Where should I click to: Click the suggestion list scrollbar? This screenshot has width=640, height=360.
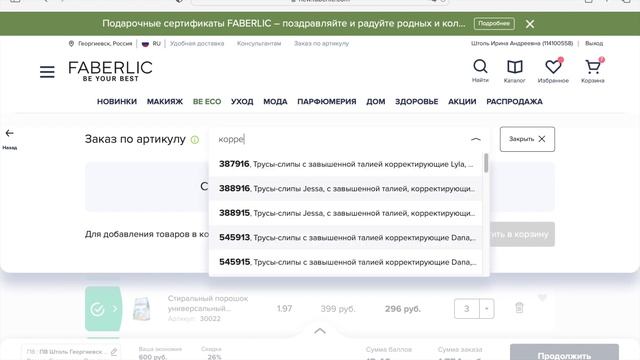[x=486, y=163]
